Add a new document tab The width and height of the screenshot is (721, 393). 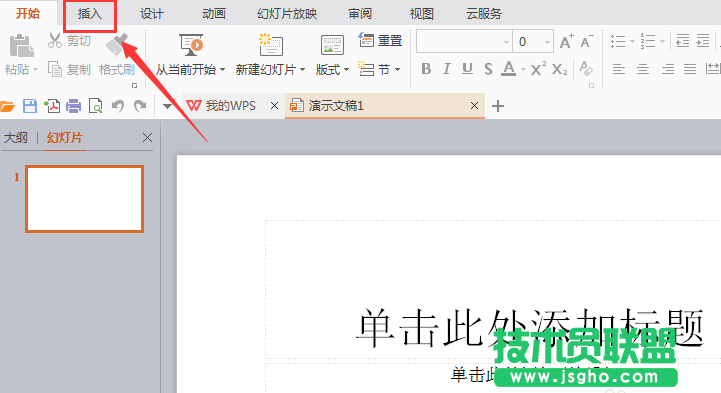coord(498,106)
